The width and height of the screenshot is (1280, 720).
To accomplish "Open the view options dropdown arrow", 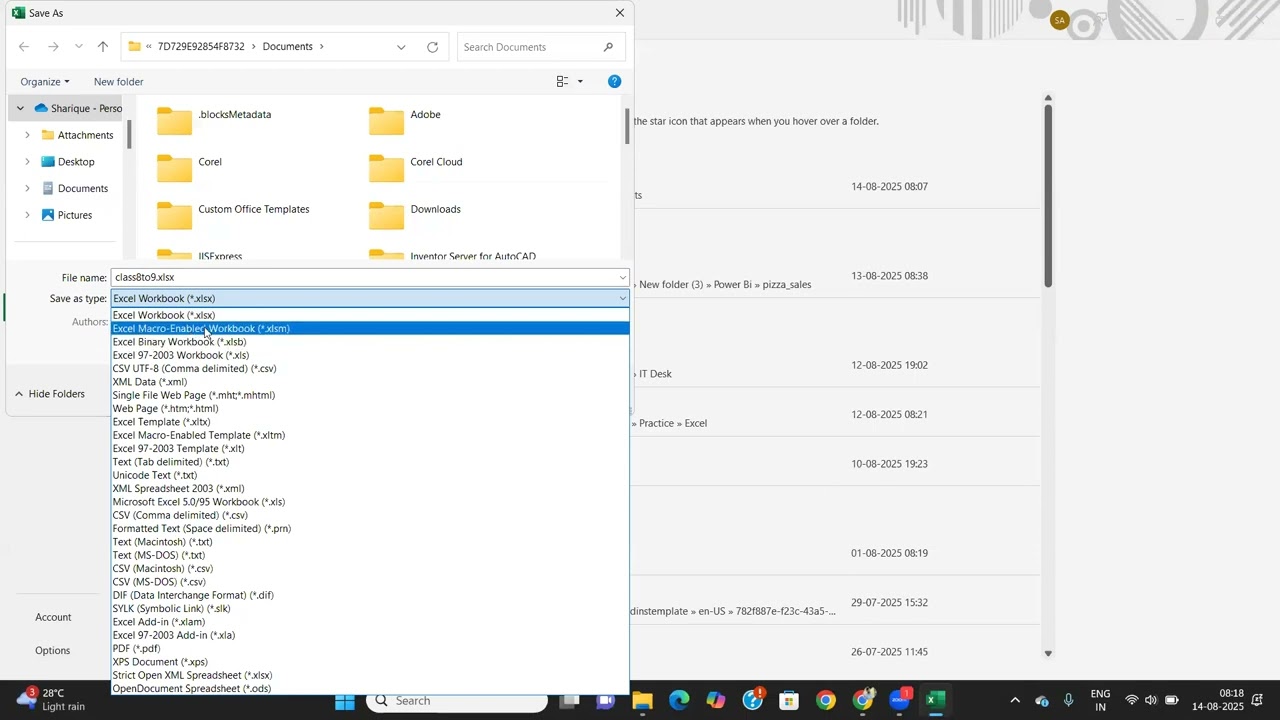I will 580,82.
